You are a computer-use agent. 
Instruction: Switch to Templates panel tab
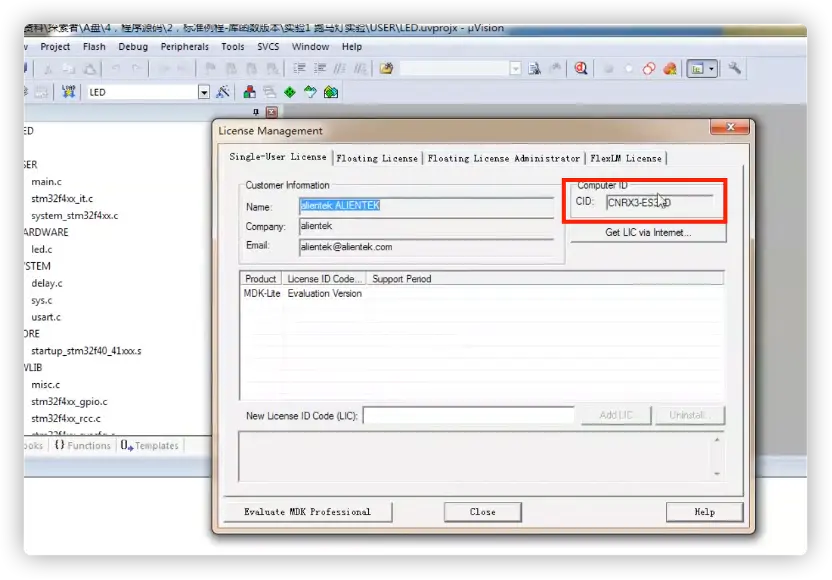pyautogui.click(x=150, y=445)
